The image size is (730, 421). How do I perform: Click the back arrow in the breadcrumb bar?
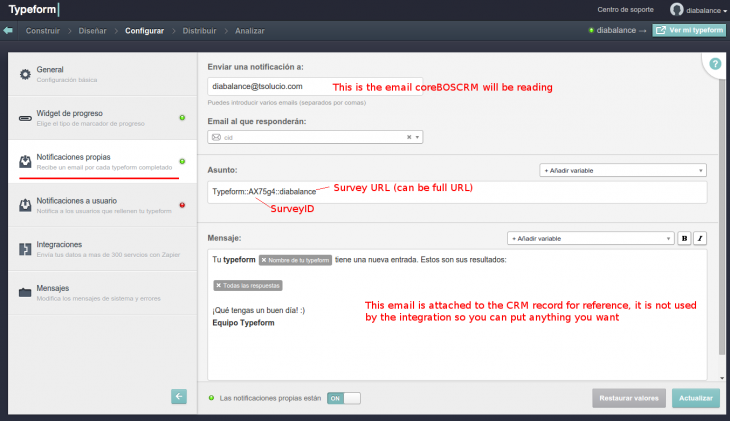(8, 31)
